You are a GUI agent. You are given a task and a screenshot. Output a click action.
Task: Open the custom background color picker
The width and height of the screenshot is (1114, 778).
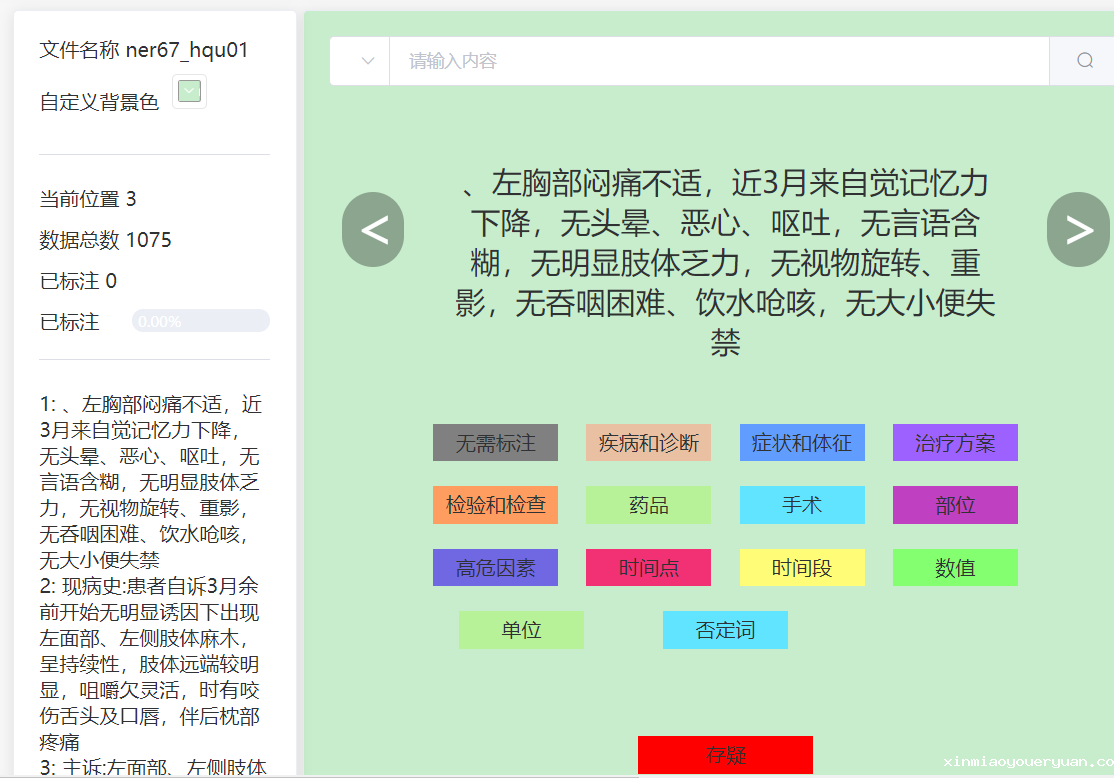(189, 92)
